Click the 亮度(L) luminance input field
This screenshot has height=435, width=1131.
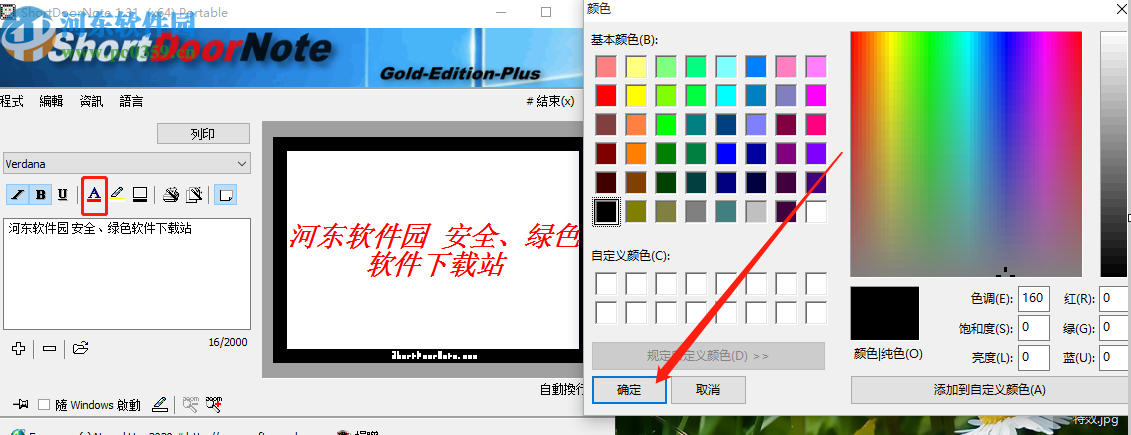click(1034, 356)
